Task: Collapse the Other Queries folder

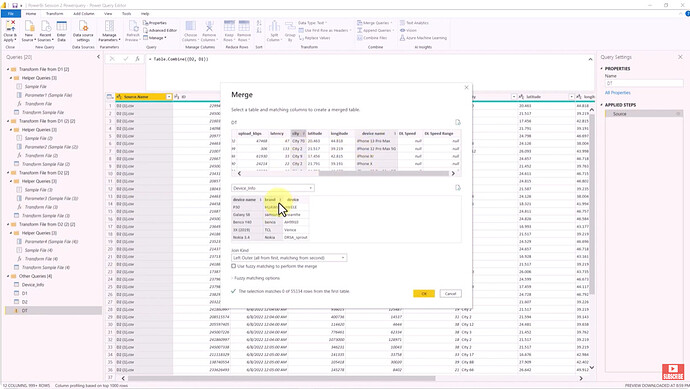Action: pyautogui.click(x=8, y=276)
